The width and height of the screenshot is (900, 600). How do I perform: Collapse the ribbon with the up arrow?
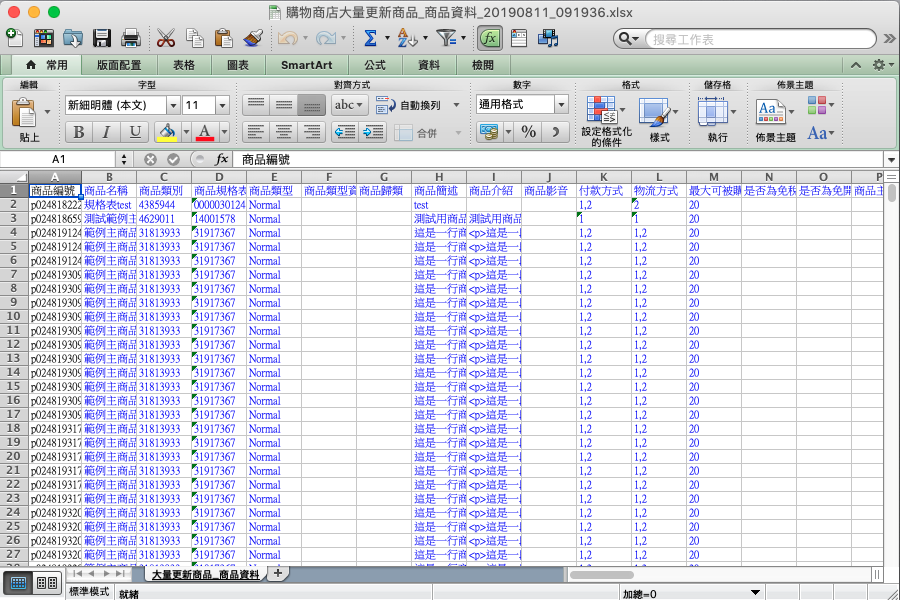pos(856,65)
